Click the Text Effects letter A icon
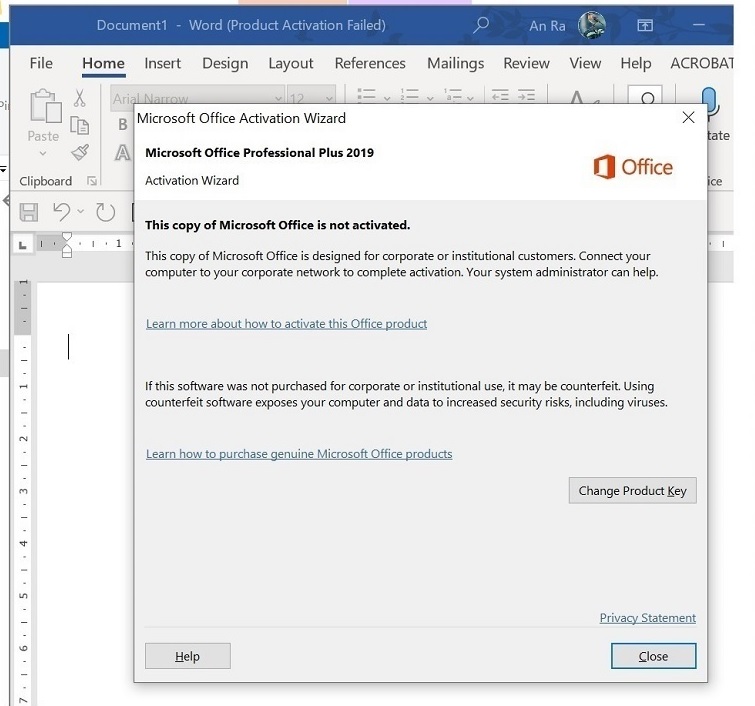The image size is (755, 706). 122,153
